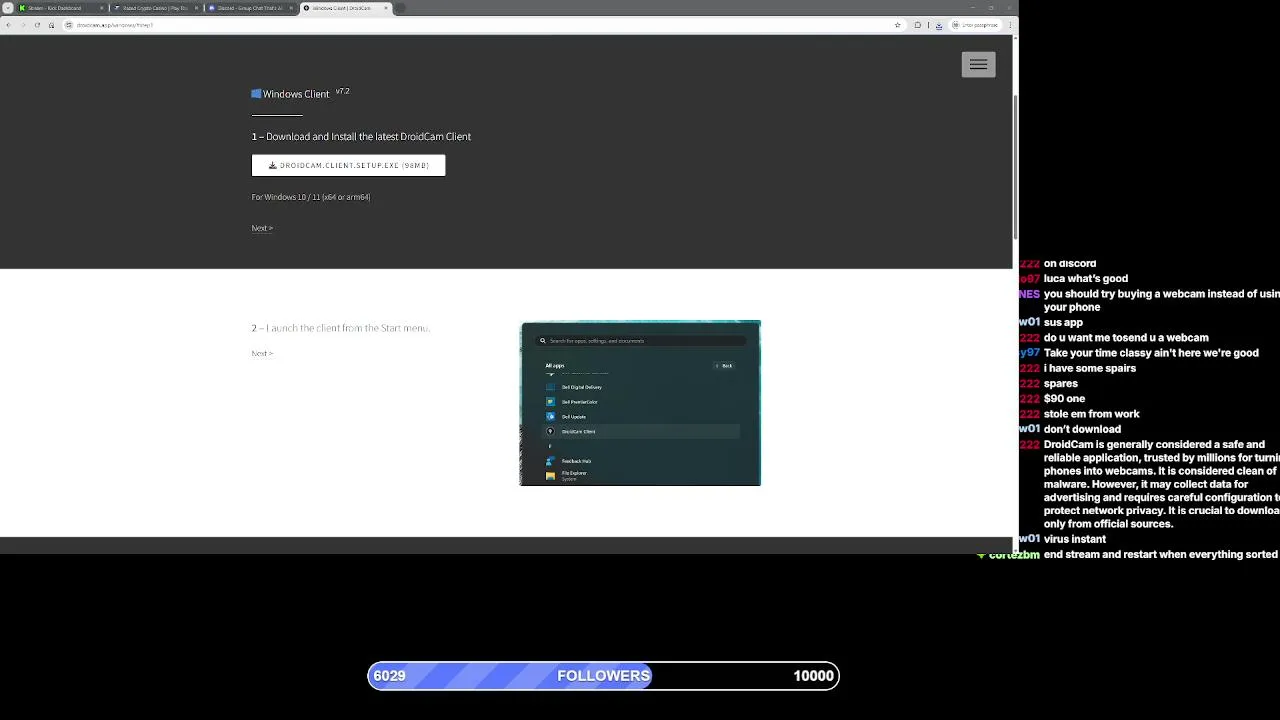Click the Windows 10 / 11 requirement text

[x=311, y=197]
